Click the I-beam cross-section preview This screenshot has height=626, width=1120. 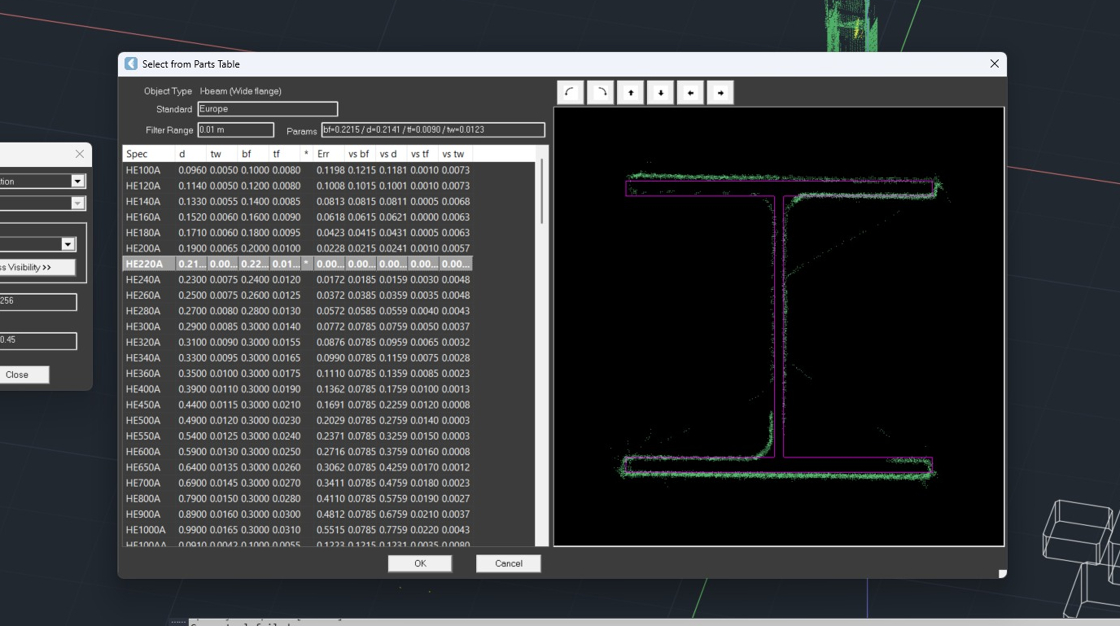[x=779, y=327]
